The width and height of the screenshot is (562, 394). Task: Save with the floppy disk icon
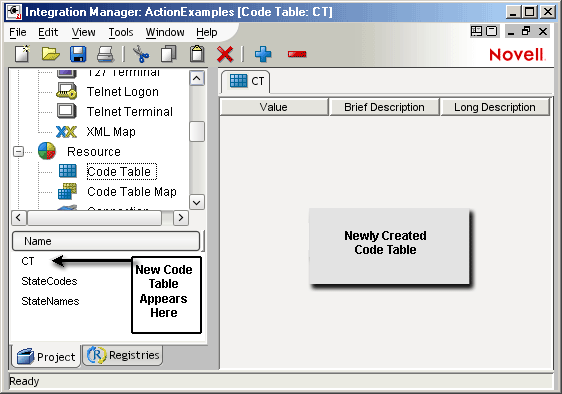point(78,54)
